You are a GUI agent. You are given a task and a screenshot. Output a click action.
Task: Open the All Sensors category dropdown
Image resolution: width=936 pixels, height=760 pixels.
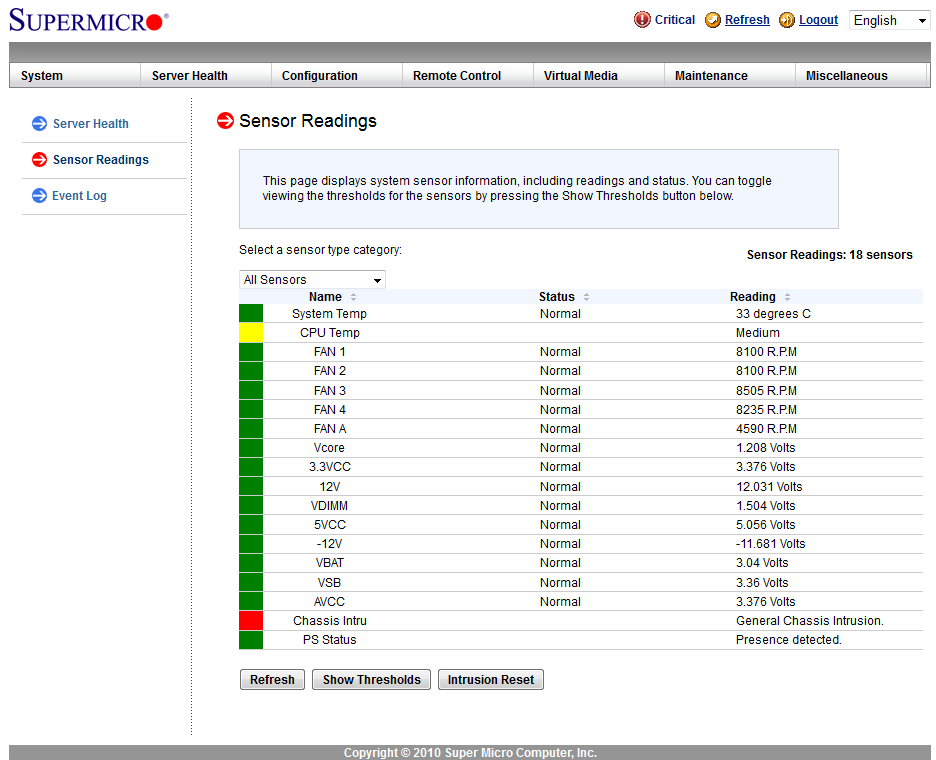click(312, 279)
